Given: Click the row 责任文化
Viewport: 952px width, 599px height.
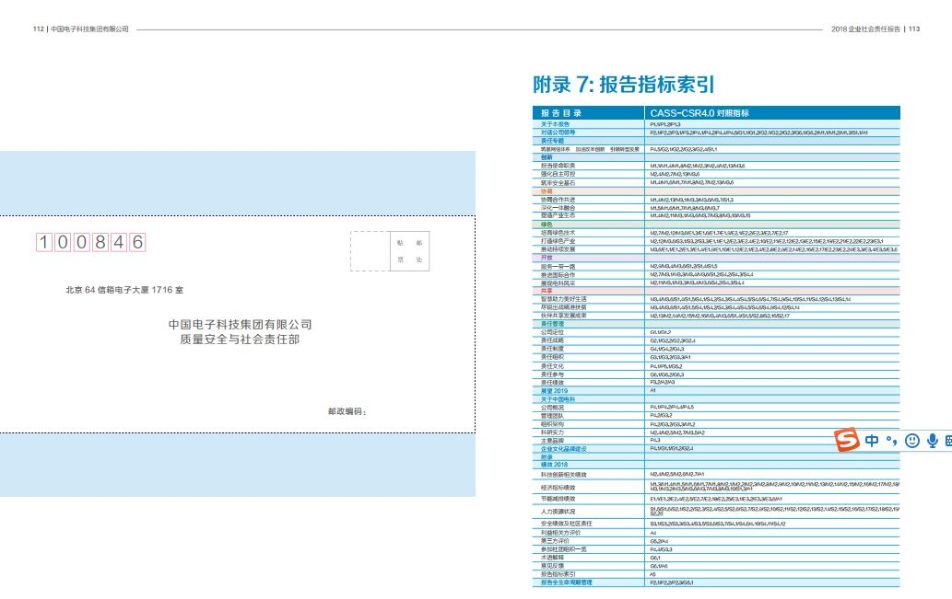Looking at the screenshot, I should click(x=716, y=367).
